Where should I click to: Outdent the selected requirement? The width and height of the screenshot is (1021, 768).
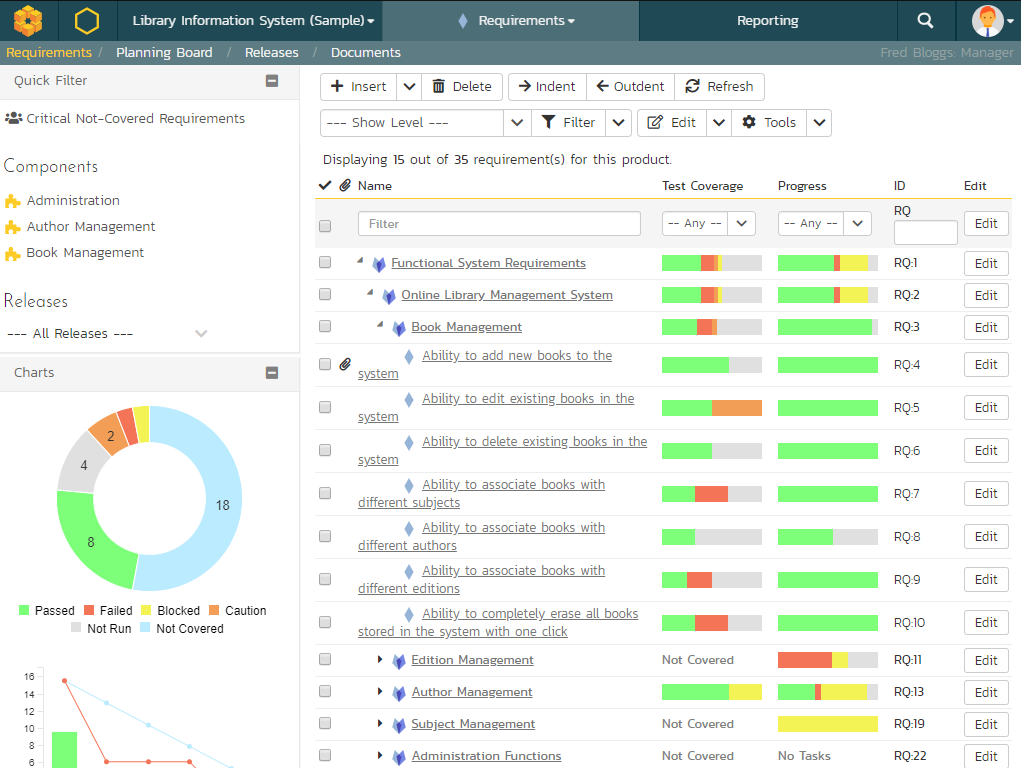(x=630, y=87)
